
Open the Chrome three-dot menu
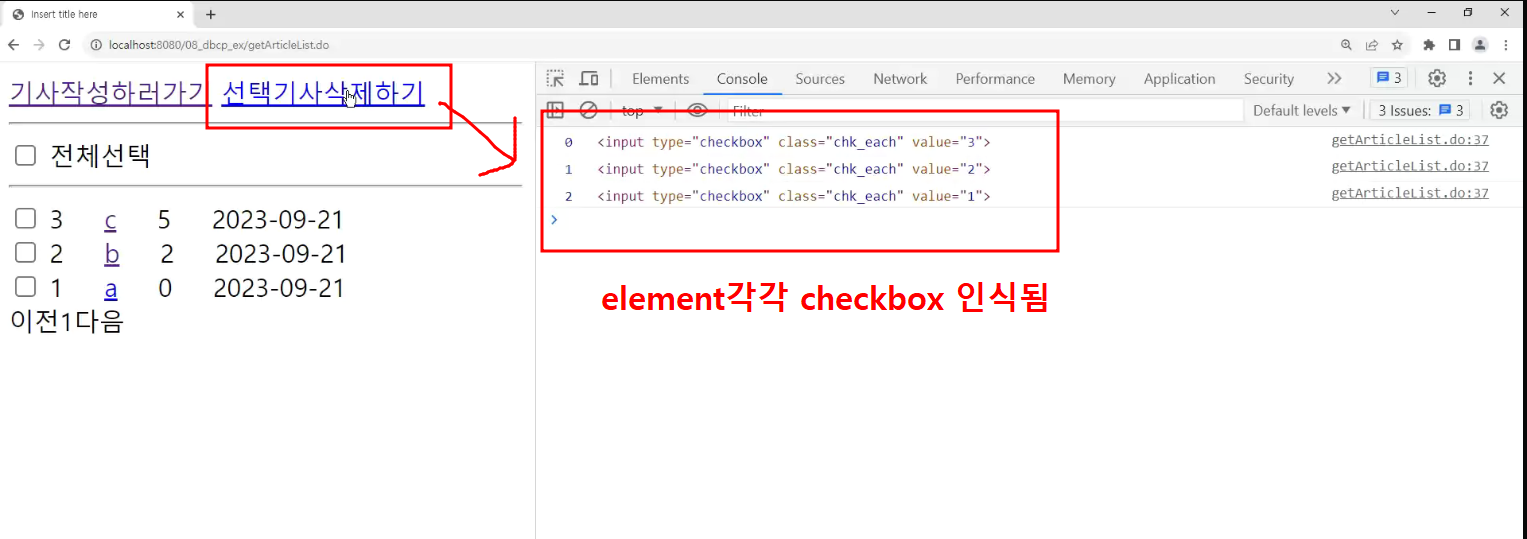pos(1506,45)
